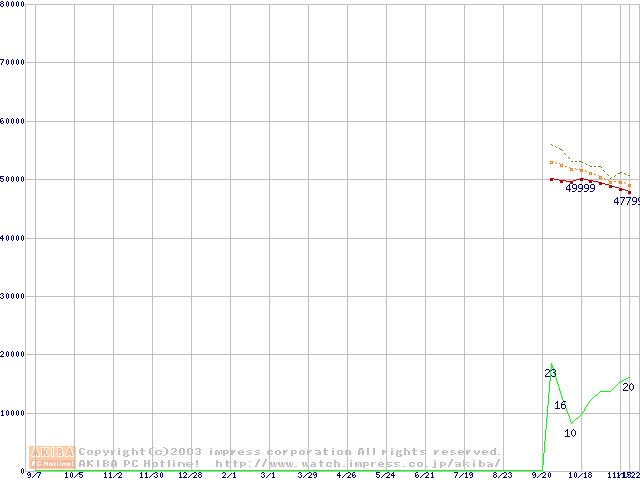640x480 pixels.
Task: Click the 9/20 date on x-axis
Action: click(x=541, y=476)
